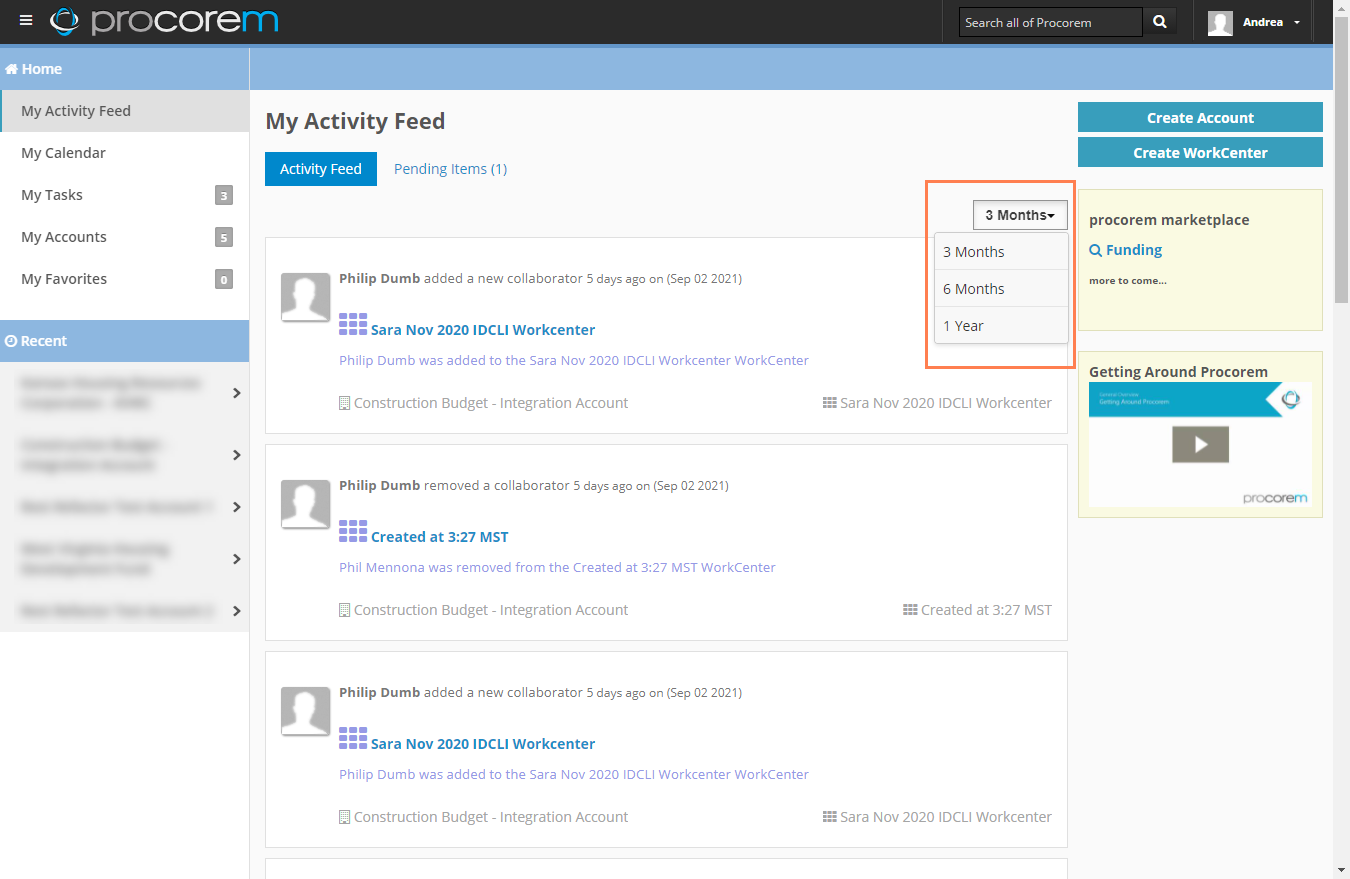Switch to the Pending Items (1) tab
This screenshot has height=879, width=1350.
[x=450, y=169]
